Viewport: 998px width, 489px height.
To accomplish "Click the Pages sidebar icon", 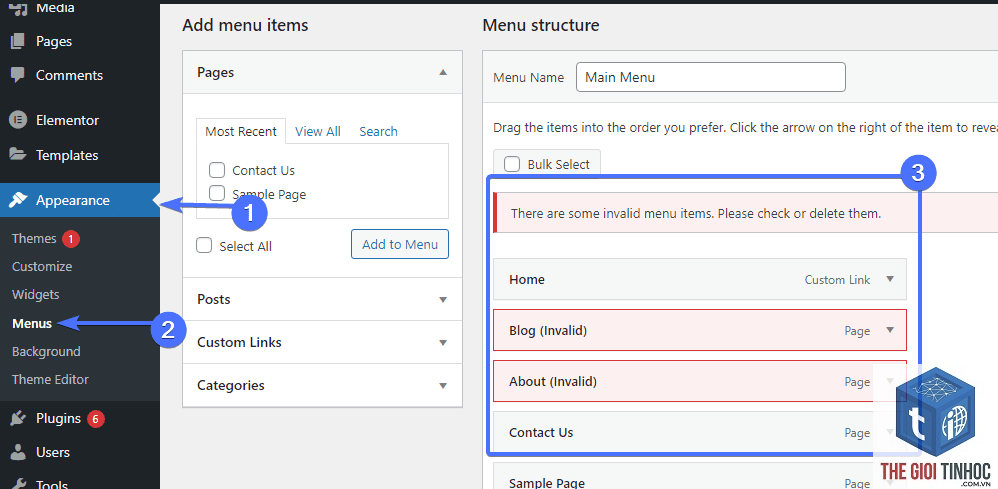I will pos(18,41).
